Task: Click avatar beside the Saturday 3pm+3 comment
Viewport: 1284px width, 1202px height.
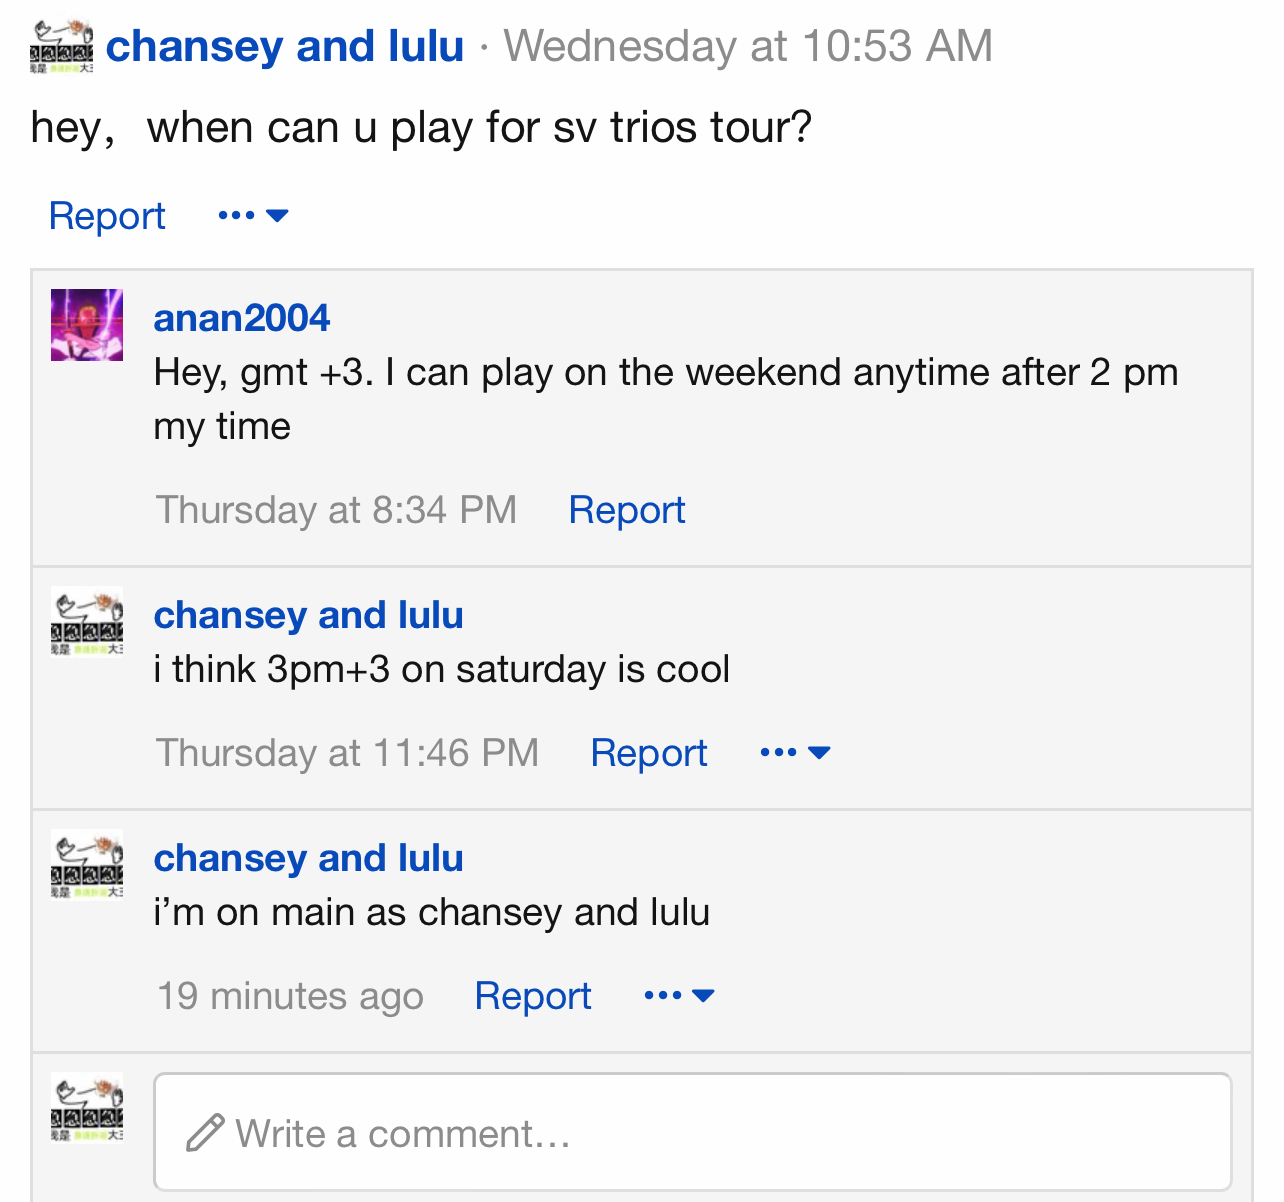Action: click(x=87, y=622)
